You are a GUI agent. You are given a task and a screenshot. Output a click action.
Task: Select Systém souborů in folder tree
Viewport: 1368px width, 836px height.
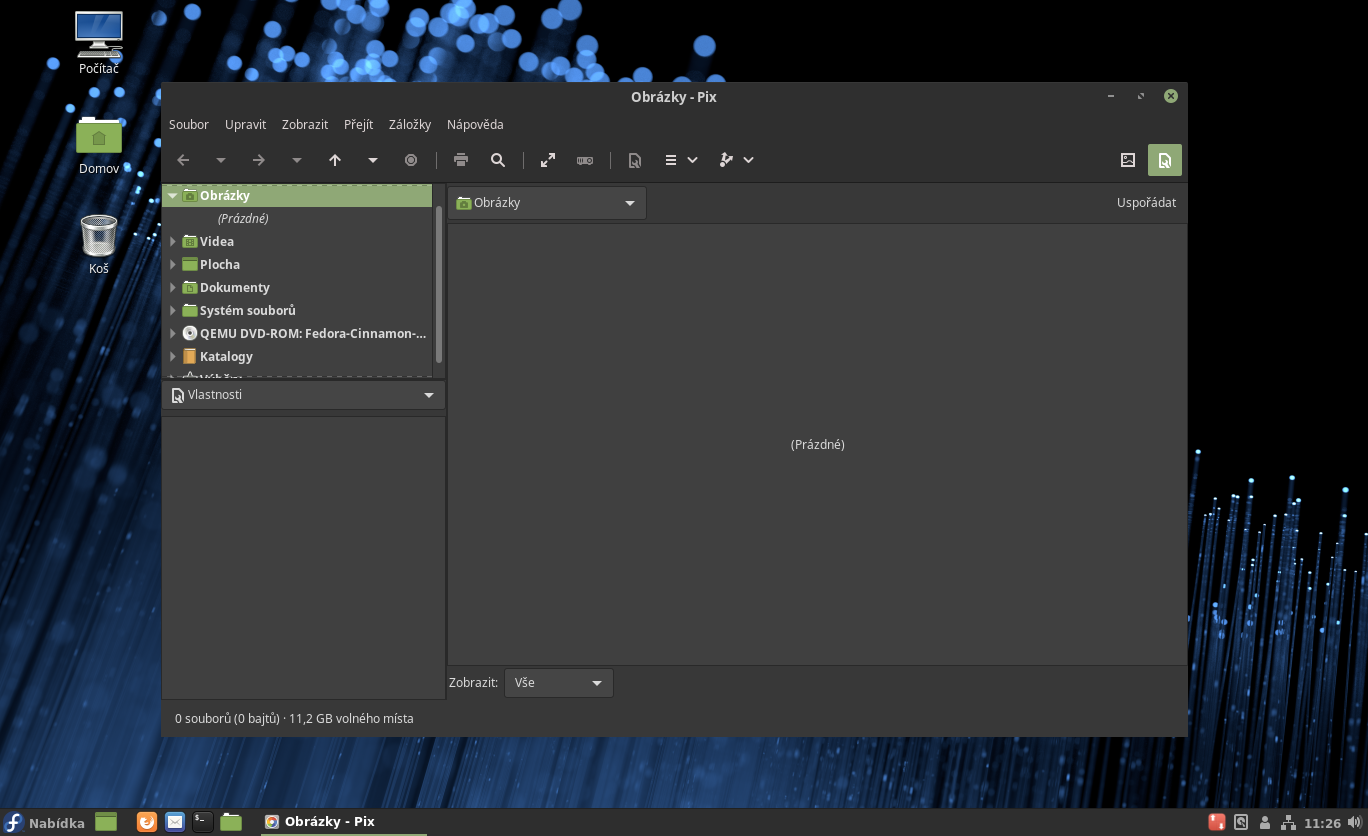(x=247, y=311)
